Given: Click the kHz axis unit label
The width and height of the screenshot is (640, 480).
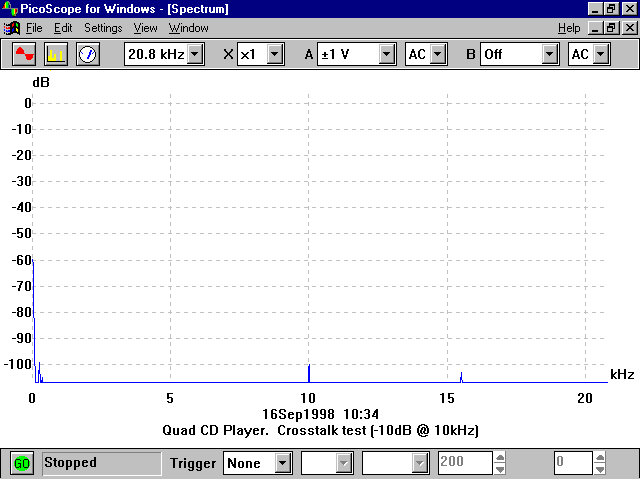Looking at the screenshot, I should point(622,374).
